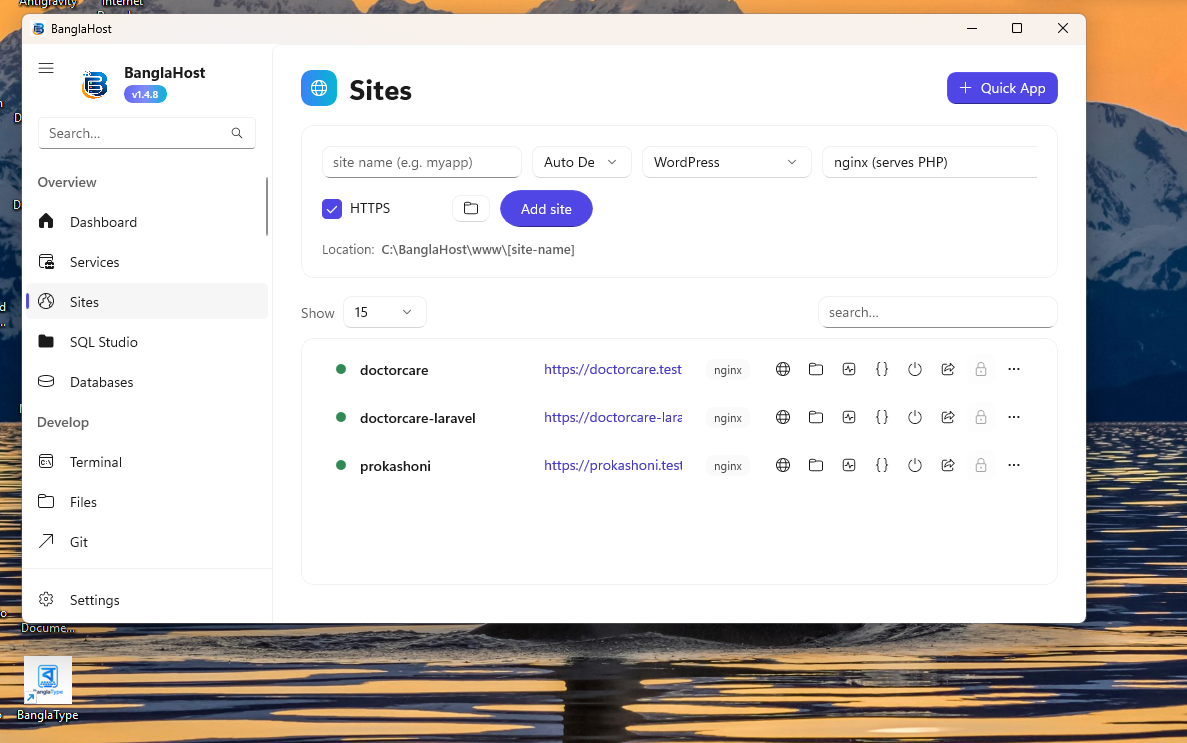Open Services in sidebar

click(x=147, y=262)
